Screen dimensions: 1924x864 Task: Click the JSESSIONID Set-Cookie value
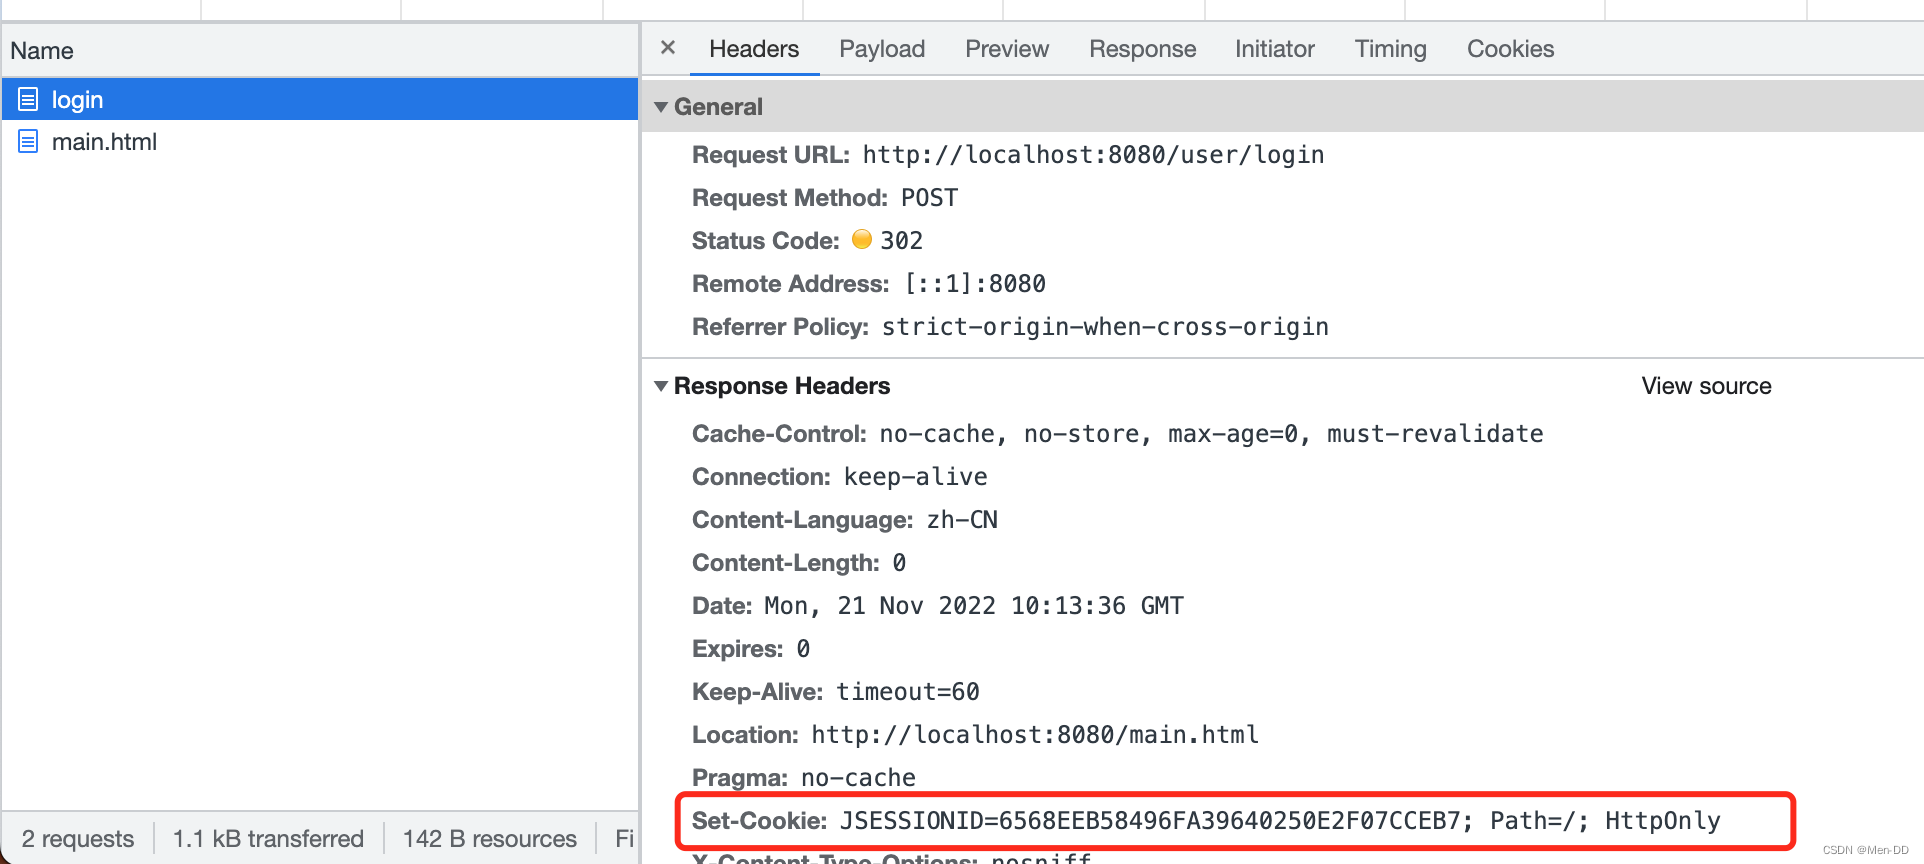pos(1280,821)
